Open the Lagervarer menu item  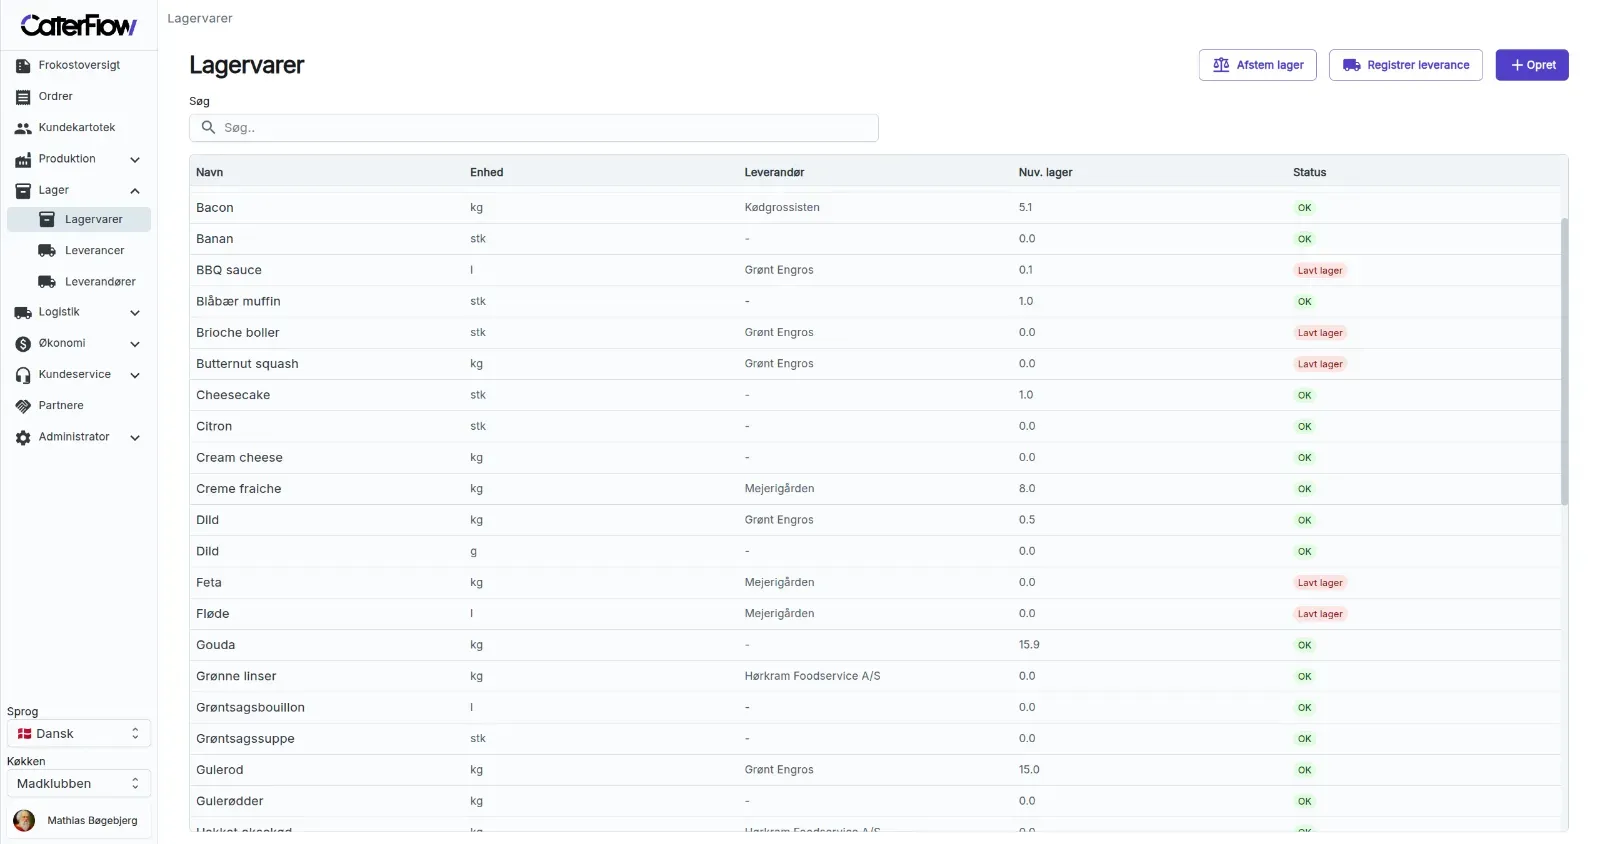click(x=79, y=220)
